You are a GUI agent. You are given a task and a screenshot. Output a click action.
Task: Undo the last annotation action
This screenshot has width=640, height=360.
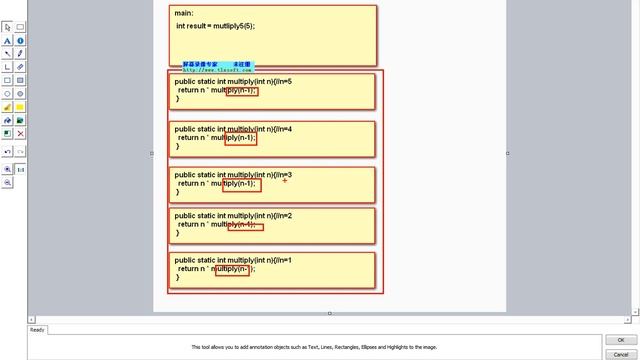pos(7,152)
